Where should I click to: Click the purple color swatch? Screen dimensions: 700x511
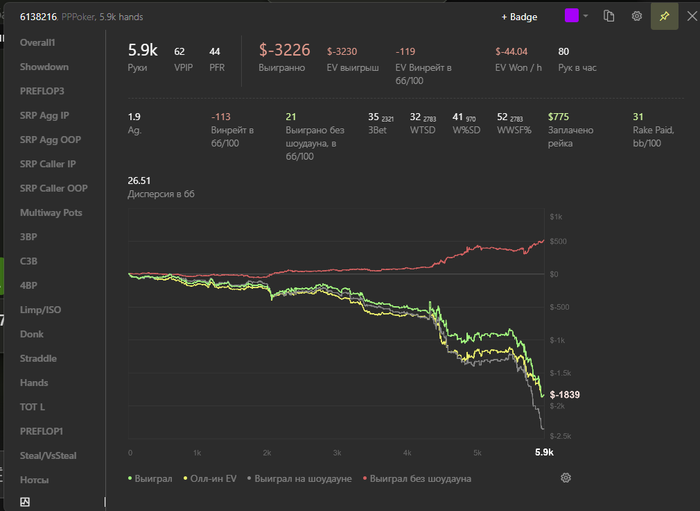pos(571,16)
